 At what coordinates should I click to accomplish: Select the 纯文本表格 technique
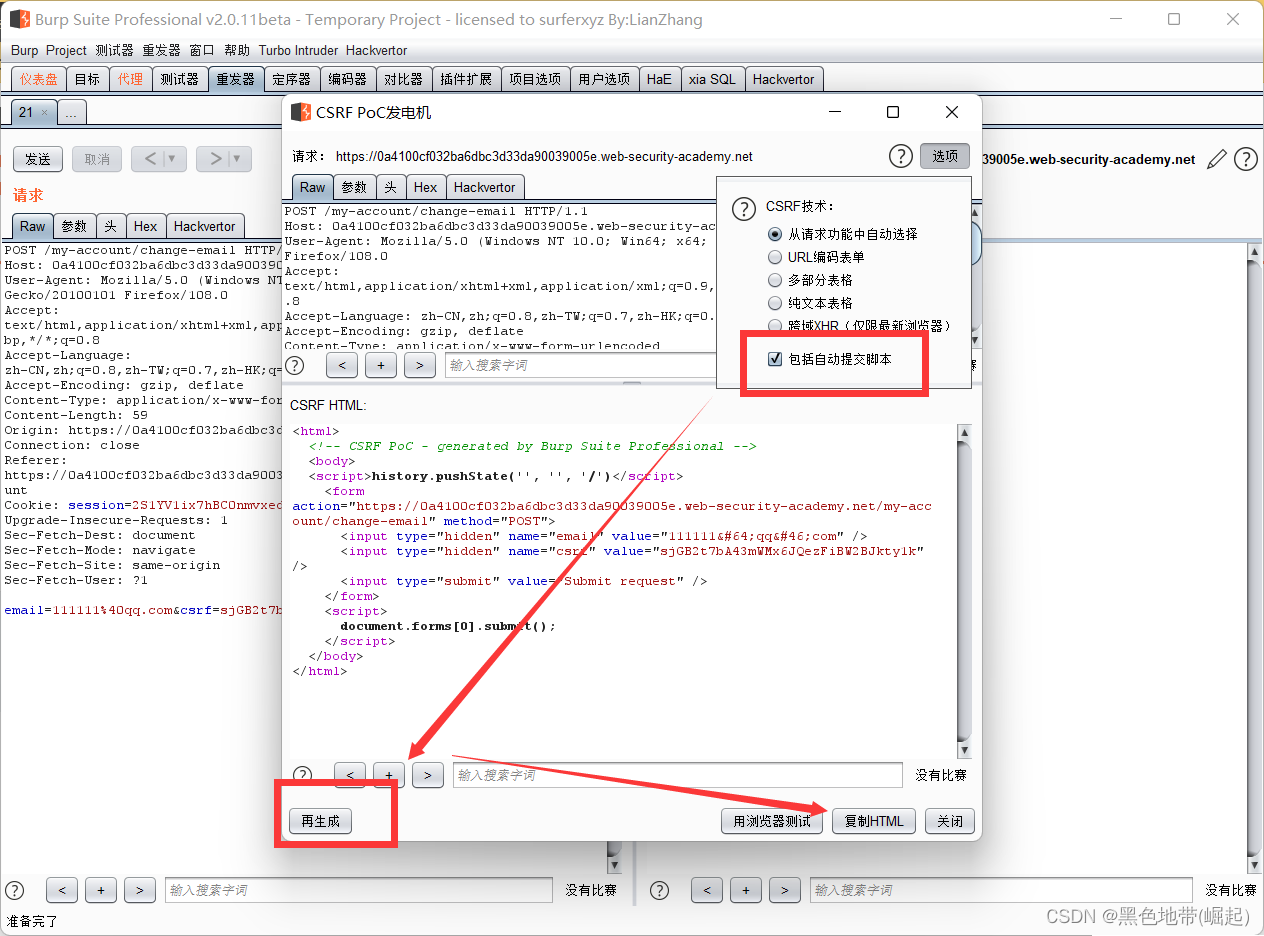pos(774,303)
